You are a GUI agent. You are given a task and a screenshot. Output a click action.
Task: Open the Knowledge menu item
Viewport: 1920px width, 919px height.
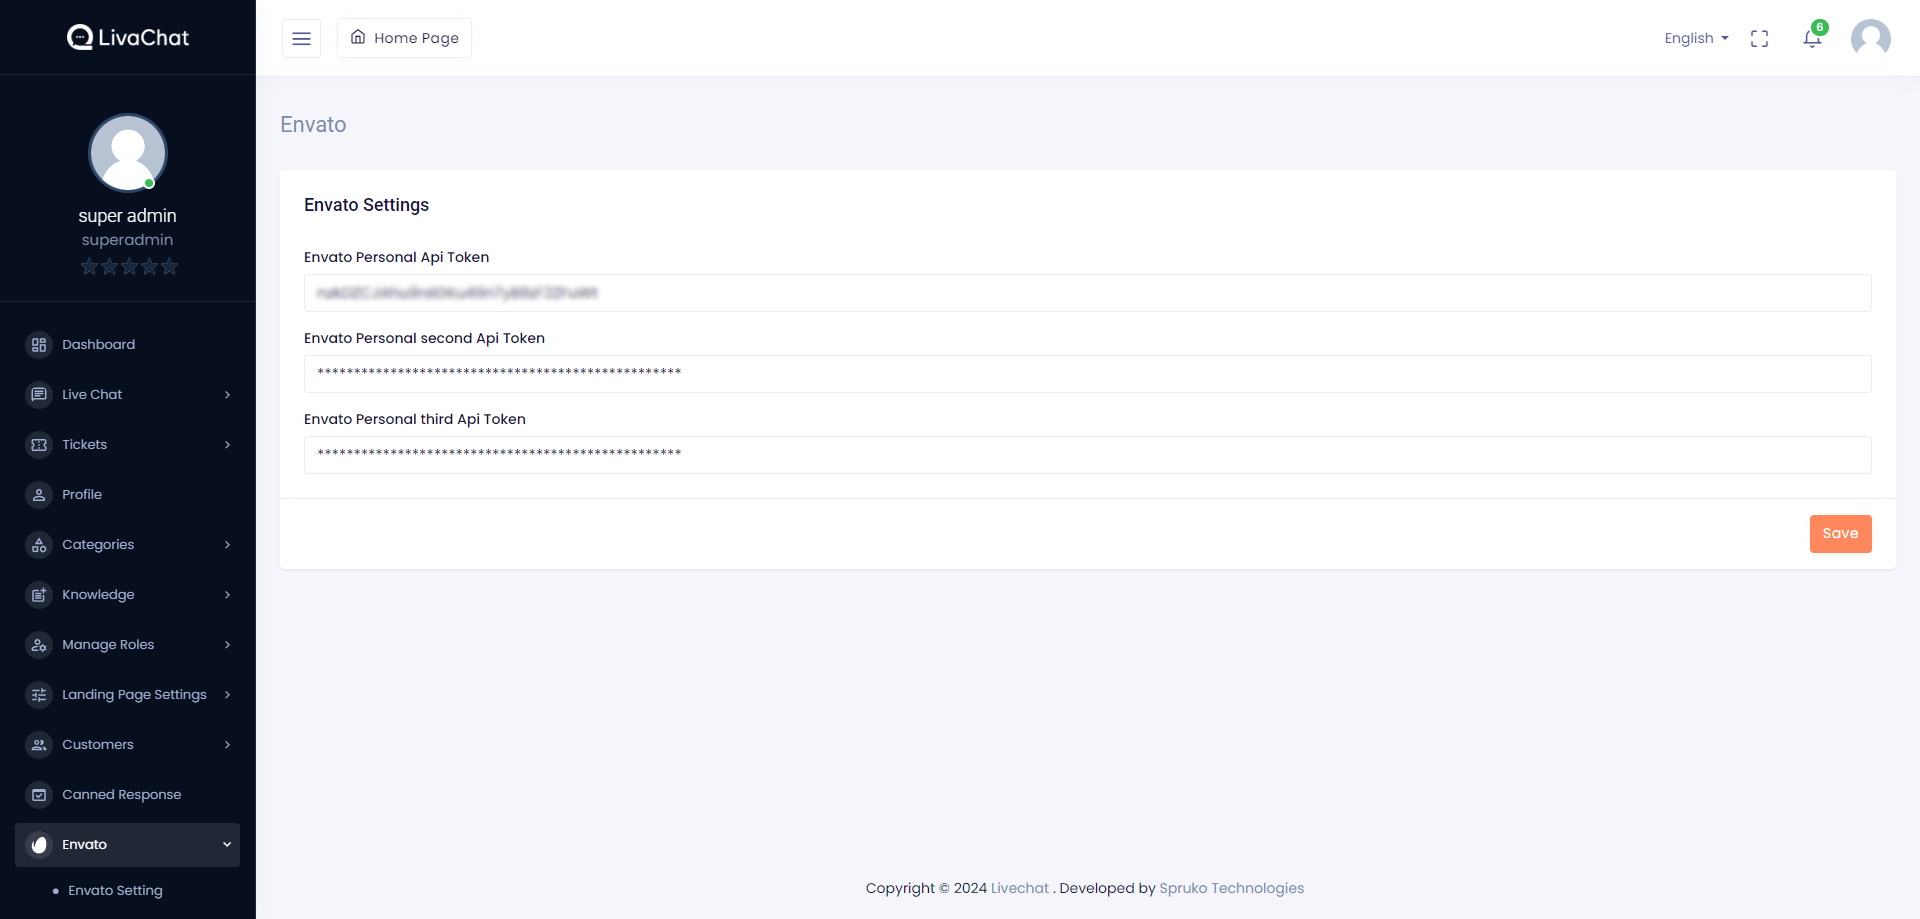click(x=98, y=595)
